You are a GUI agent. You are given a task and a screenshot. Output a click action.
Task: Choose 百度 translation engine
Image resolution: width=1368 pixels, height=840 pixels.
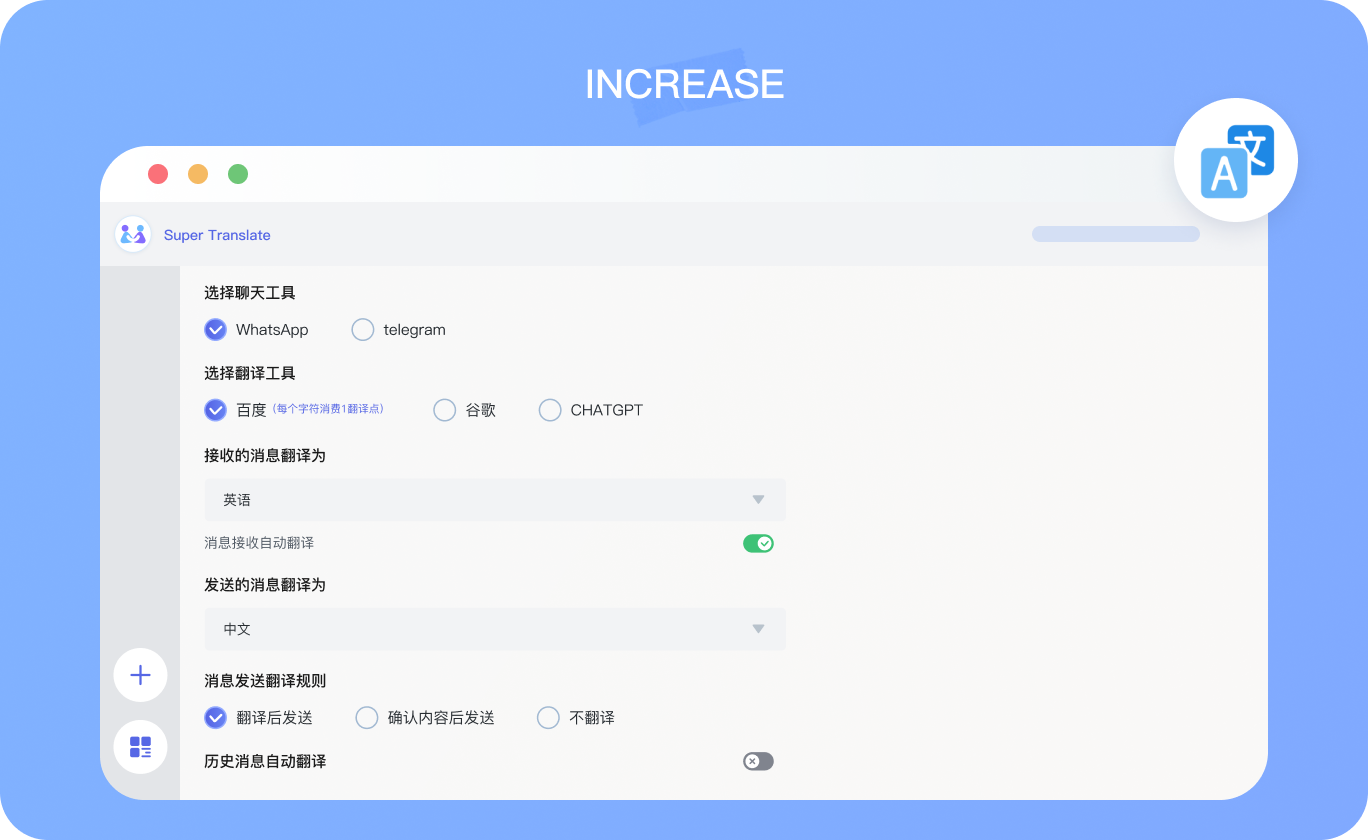click(215, 410)
